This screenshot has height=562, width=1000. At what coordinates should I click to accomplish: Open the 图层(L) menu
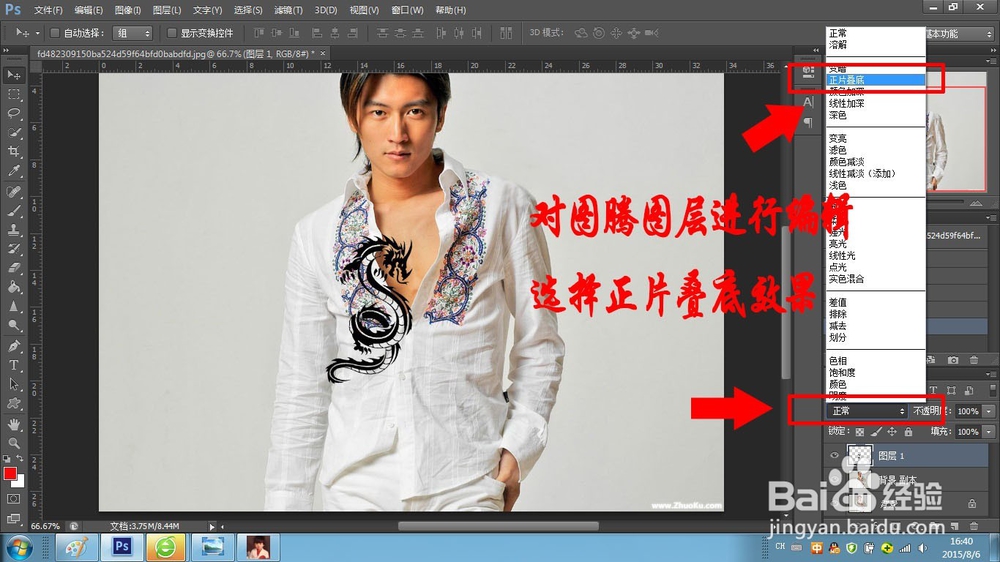click(167, 10)
